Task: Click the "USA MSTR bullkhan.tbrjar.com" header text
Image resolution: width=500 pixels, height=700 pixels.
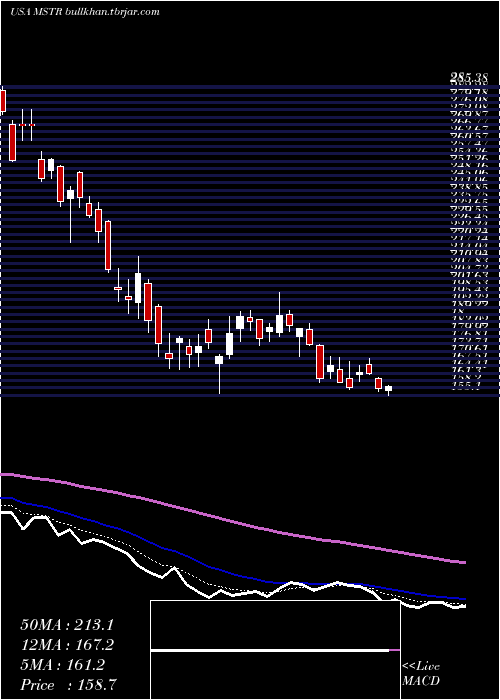Action: point(84,12)
